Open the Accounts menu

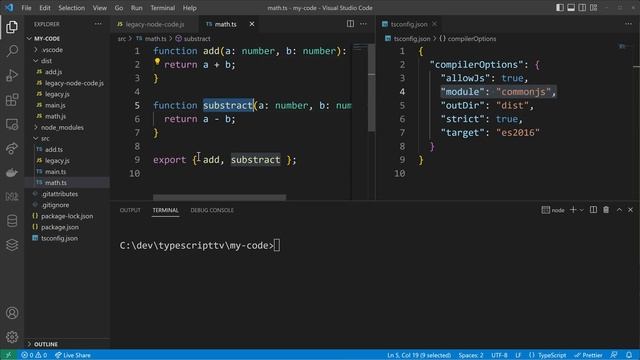click(x=12, y=313)
